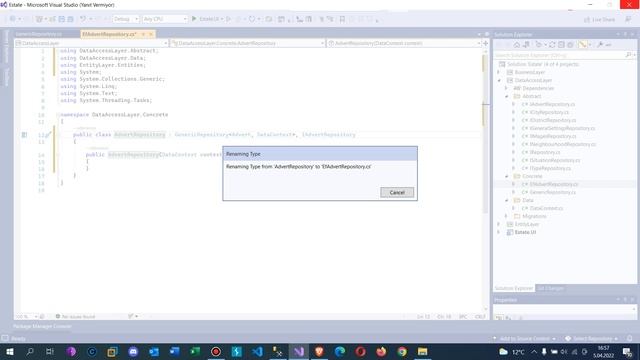Select IGeneralSettingsRepository.cs file
Viewport: 640px width, 360px height.
pos(562,128)
